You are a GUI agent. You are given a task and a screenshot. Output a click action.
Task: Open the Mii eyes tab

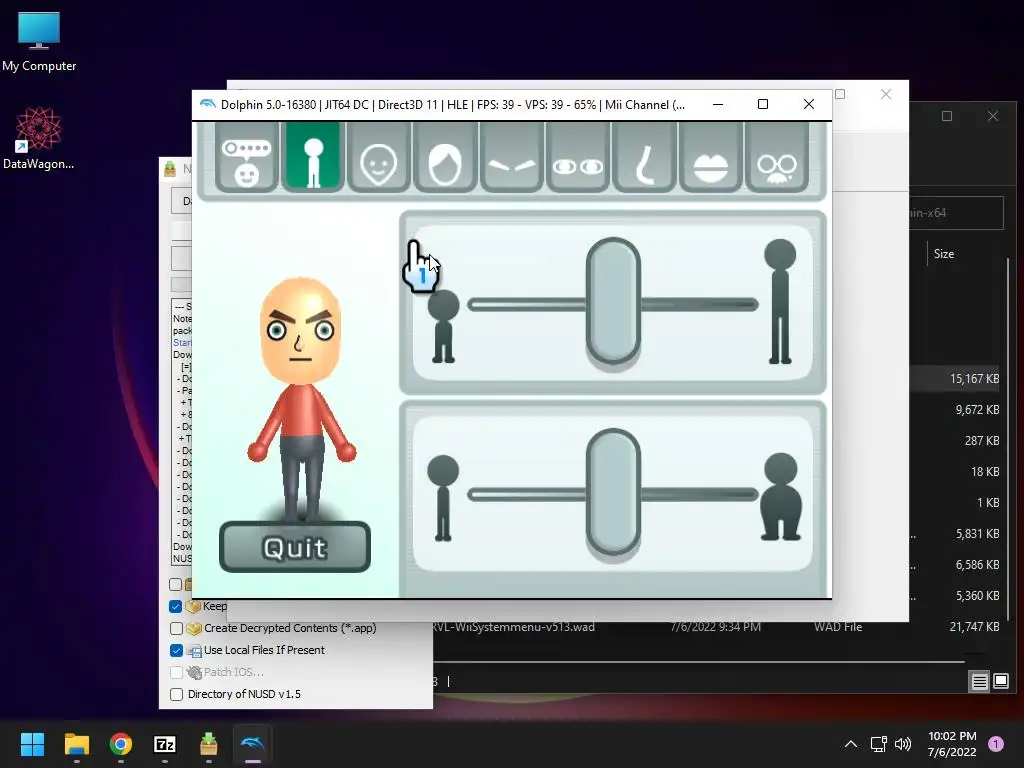(578, 157)
